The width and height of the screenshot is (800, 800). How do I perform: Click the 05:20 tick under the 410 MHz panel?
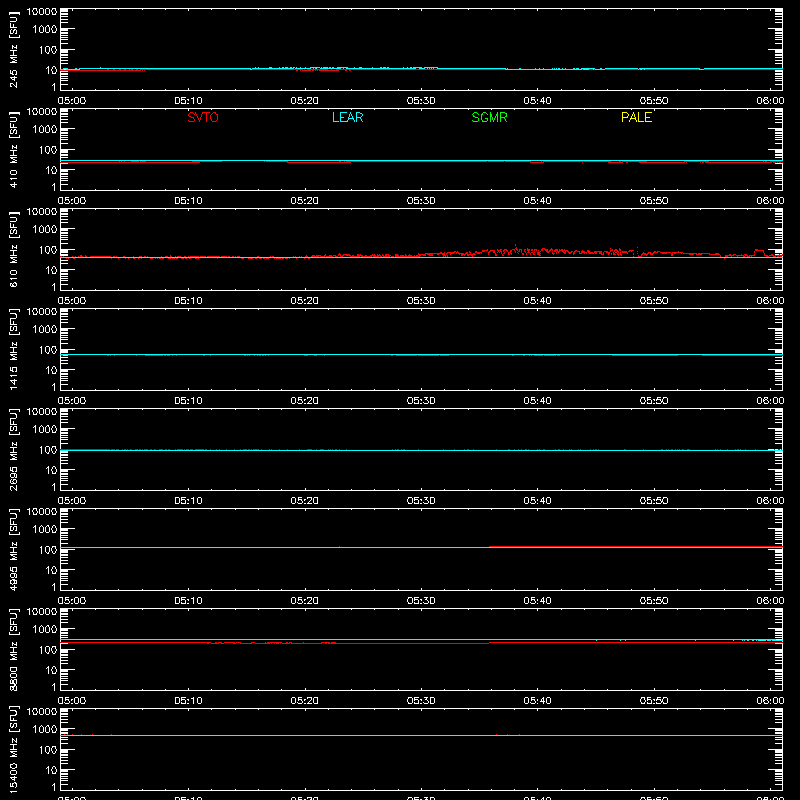tap(305, 201)
